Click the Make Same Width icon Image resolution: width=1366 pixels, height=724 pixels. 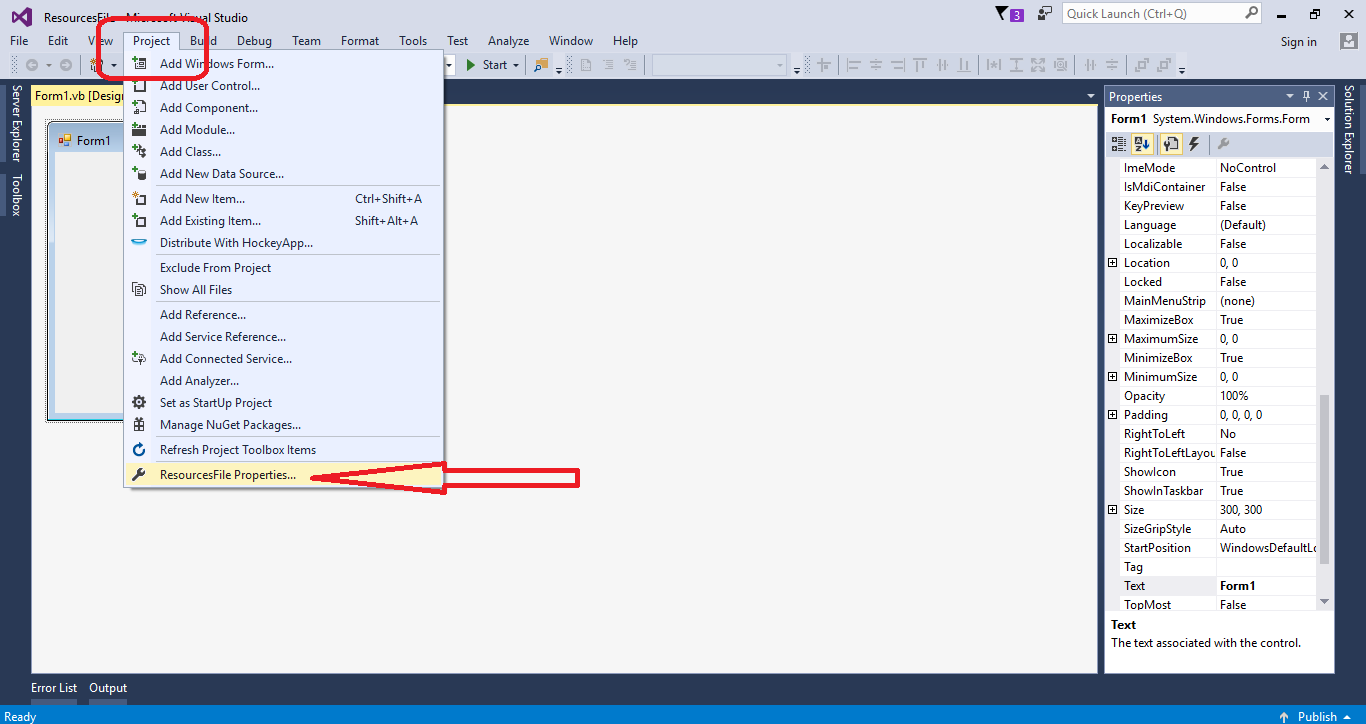(x=994, y=65)
